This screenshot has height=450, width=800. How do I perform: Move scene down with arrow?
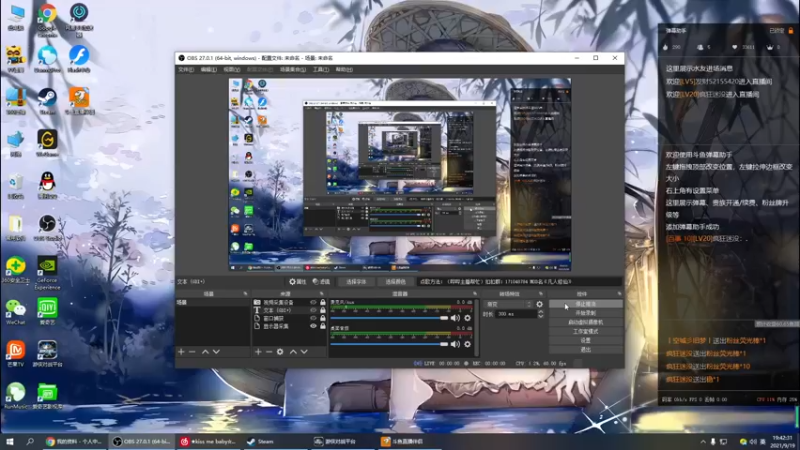pos(216,352)
